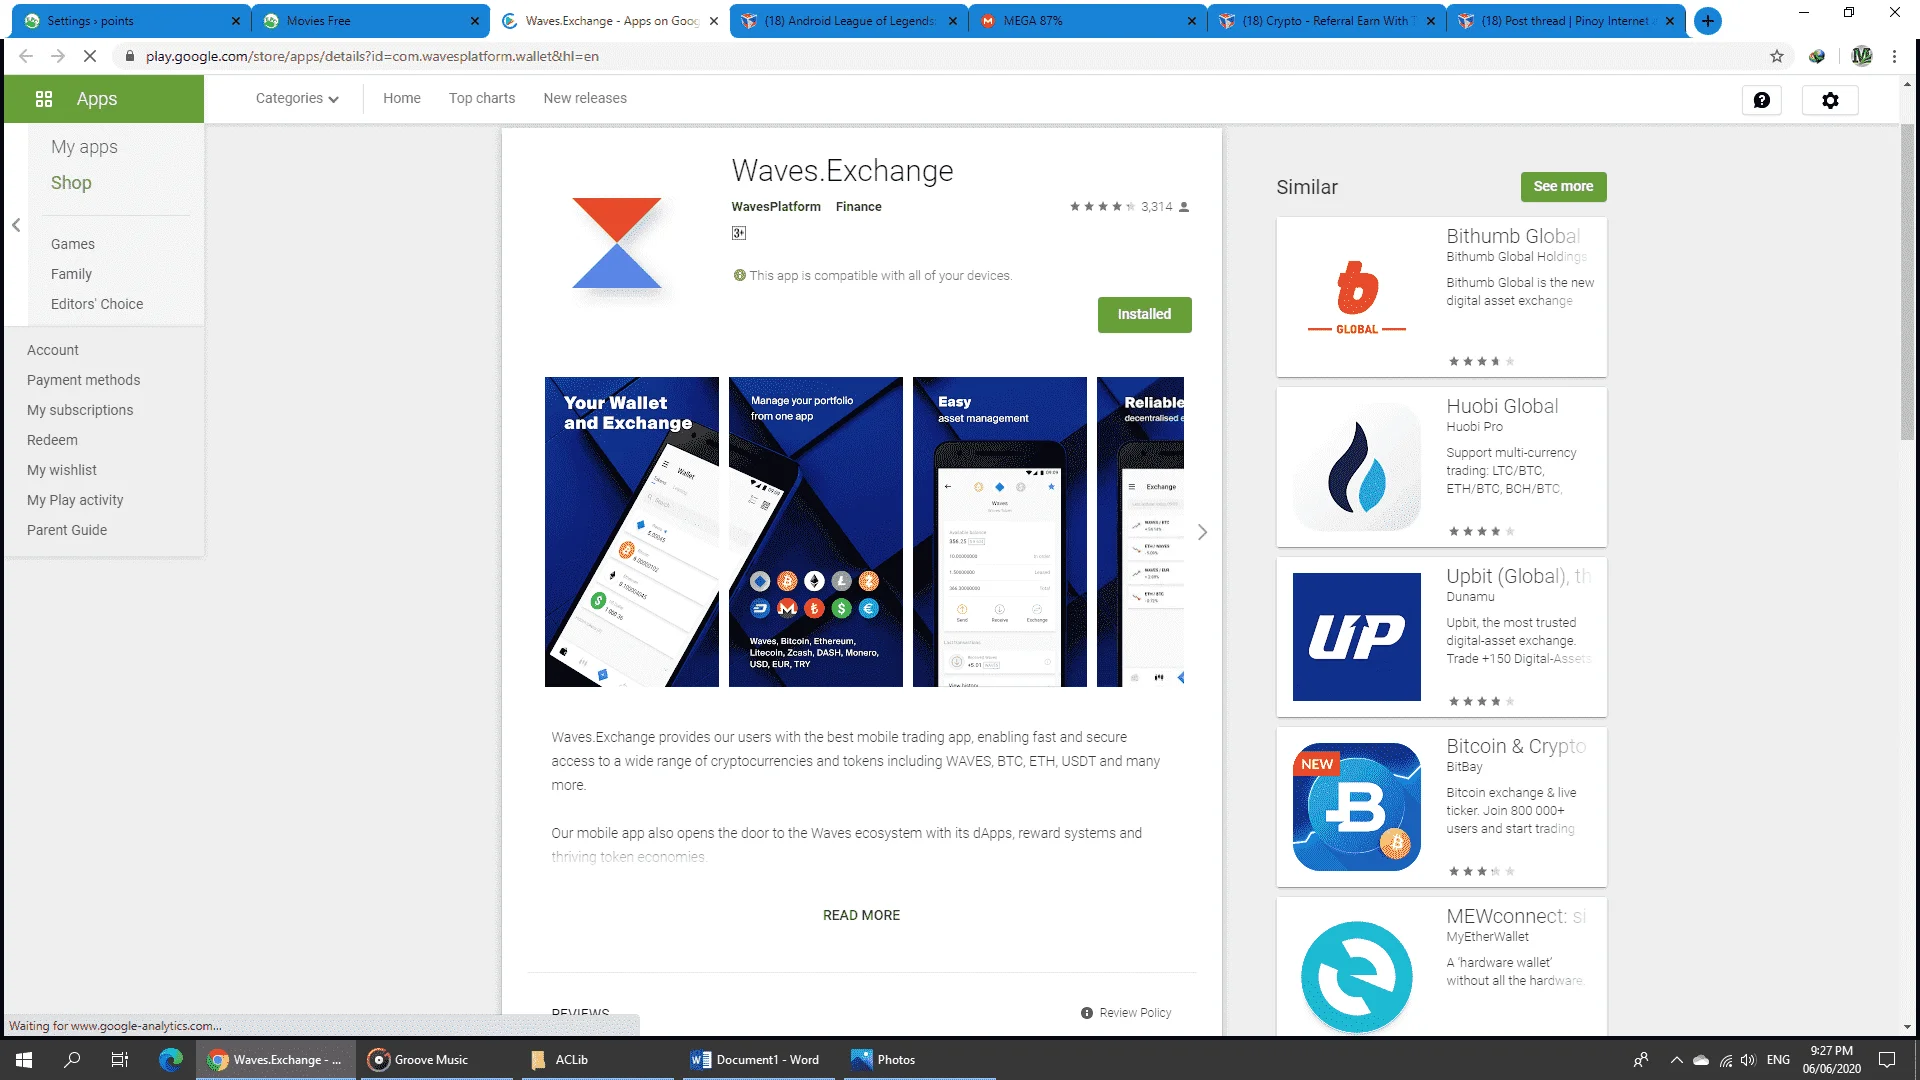1920x1080 pixels.
Task: Open My apps in sidebar
Action: 84,147
